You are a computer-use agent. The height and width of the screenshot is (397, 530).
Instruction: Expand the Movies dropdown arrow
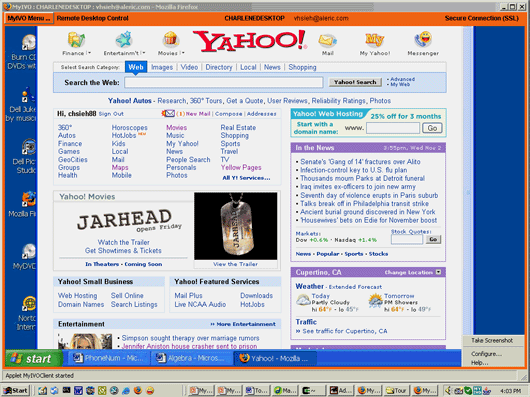(182, 53)
